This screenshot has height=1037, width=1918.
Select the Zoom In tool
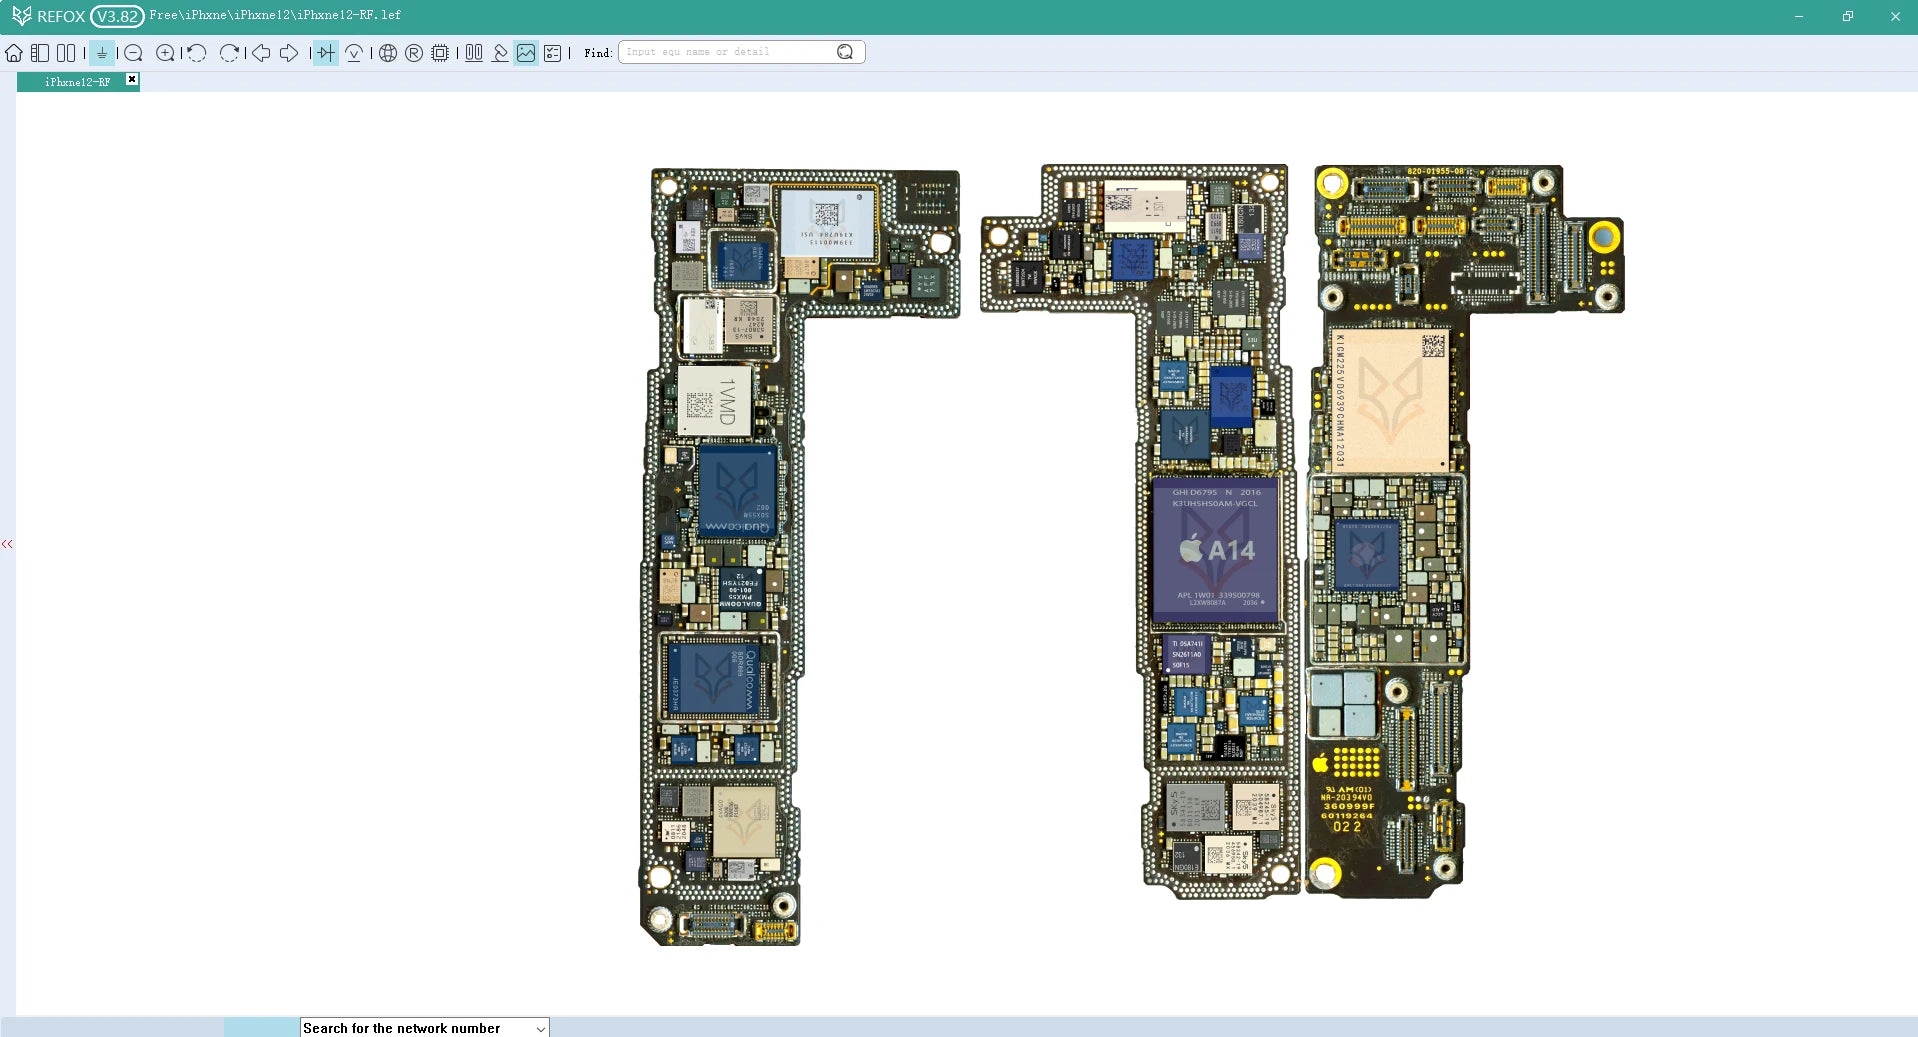pos(166,52)
